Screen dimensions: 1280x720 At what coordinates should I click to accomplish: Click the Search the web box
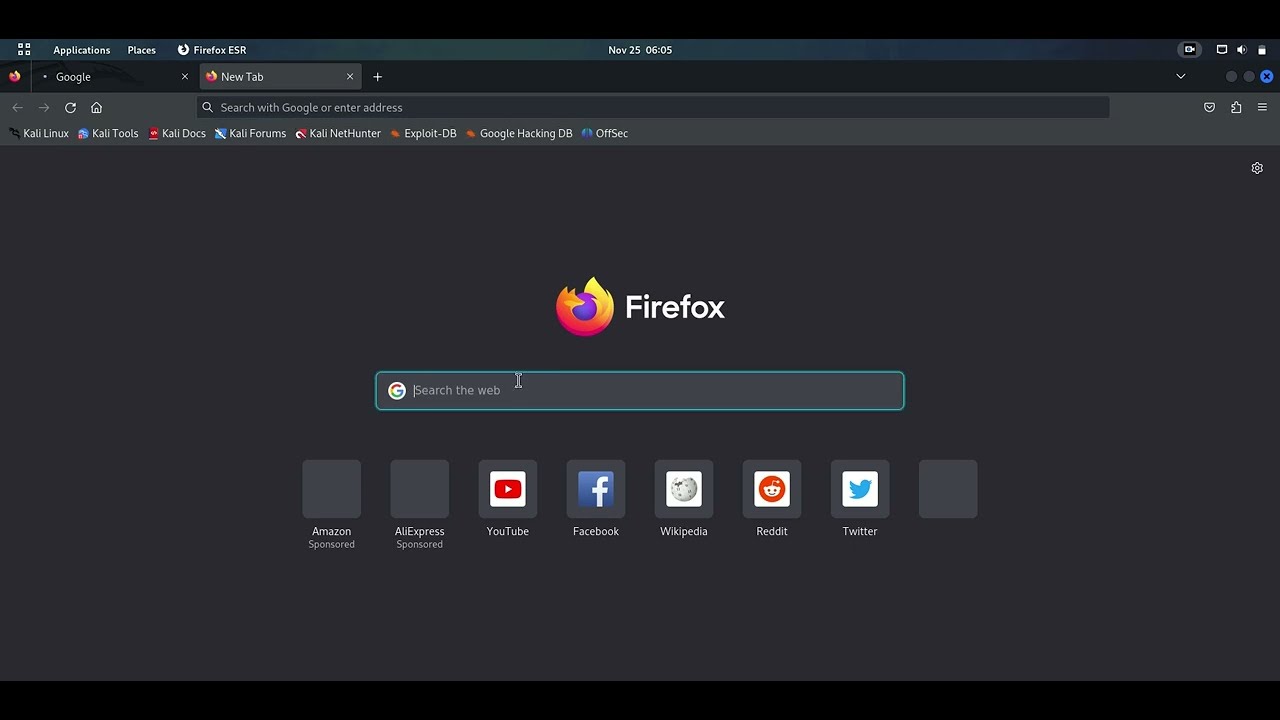(640, 391)
